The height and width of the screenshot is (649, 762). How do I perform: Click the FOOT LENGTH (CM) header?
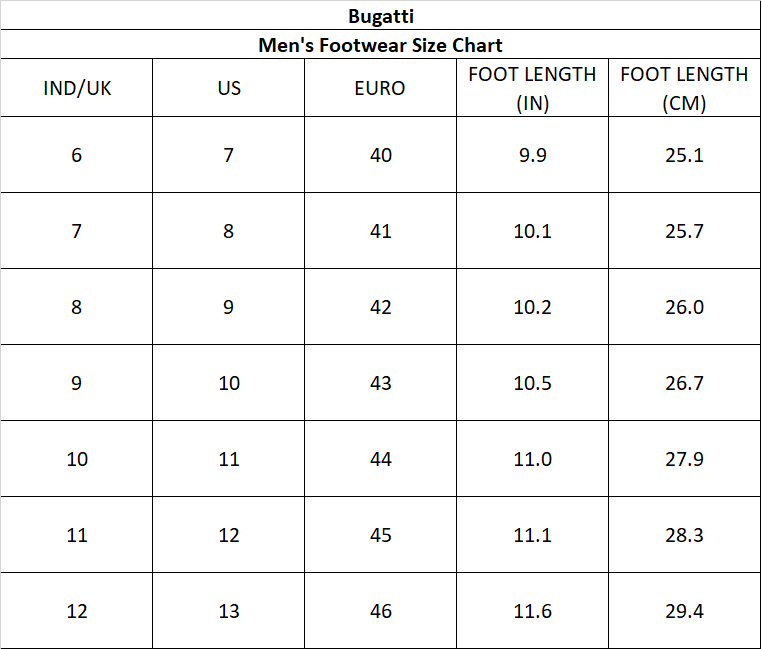(684, 88)
